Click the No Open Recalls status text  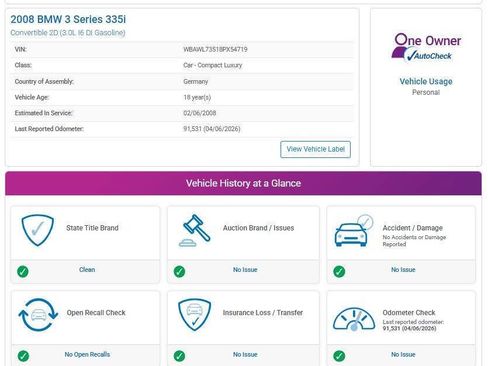coord(87,354)
